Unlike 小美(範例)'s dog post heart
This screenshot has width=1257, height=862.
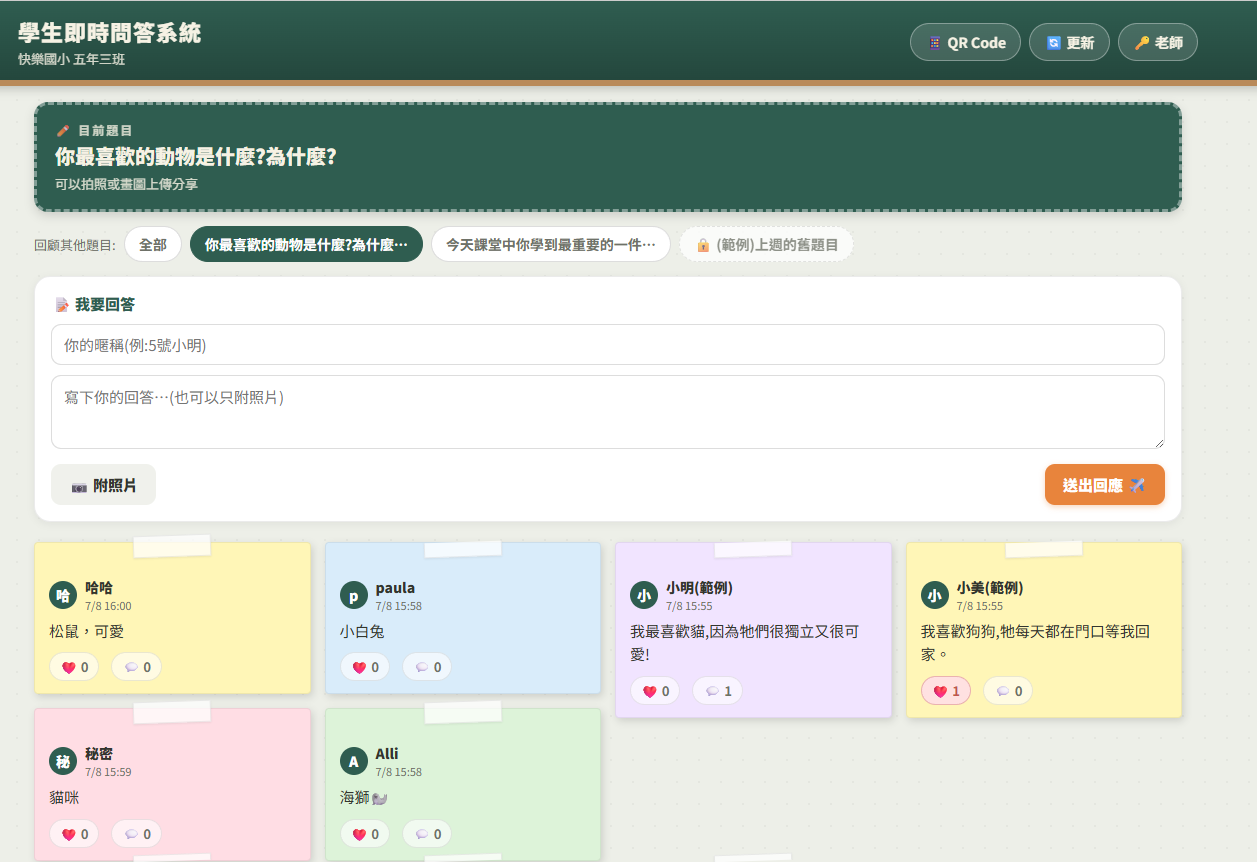pos(946,690)
